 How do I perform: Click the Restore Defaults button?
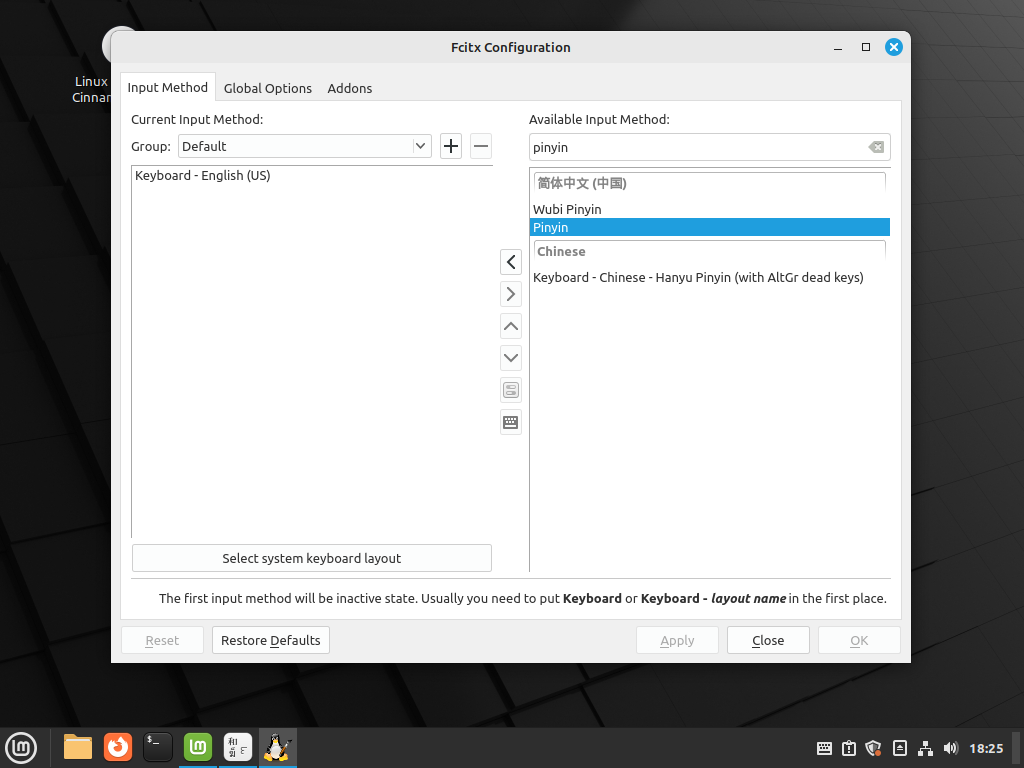(x=271, y=640)
